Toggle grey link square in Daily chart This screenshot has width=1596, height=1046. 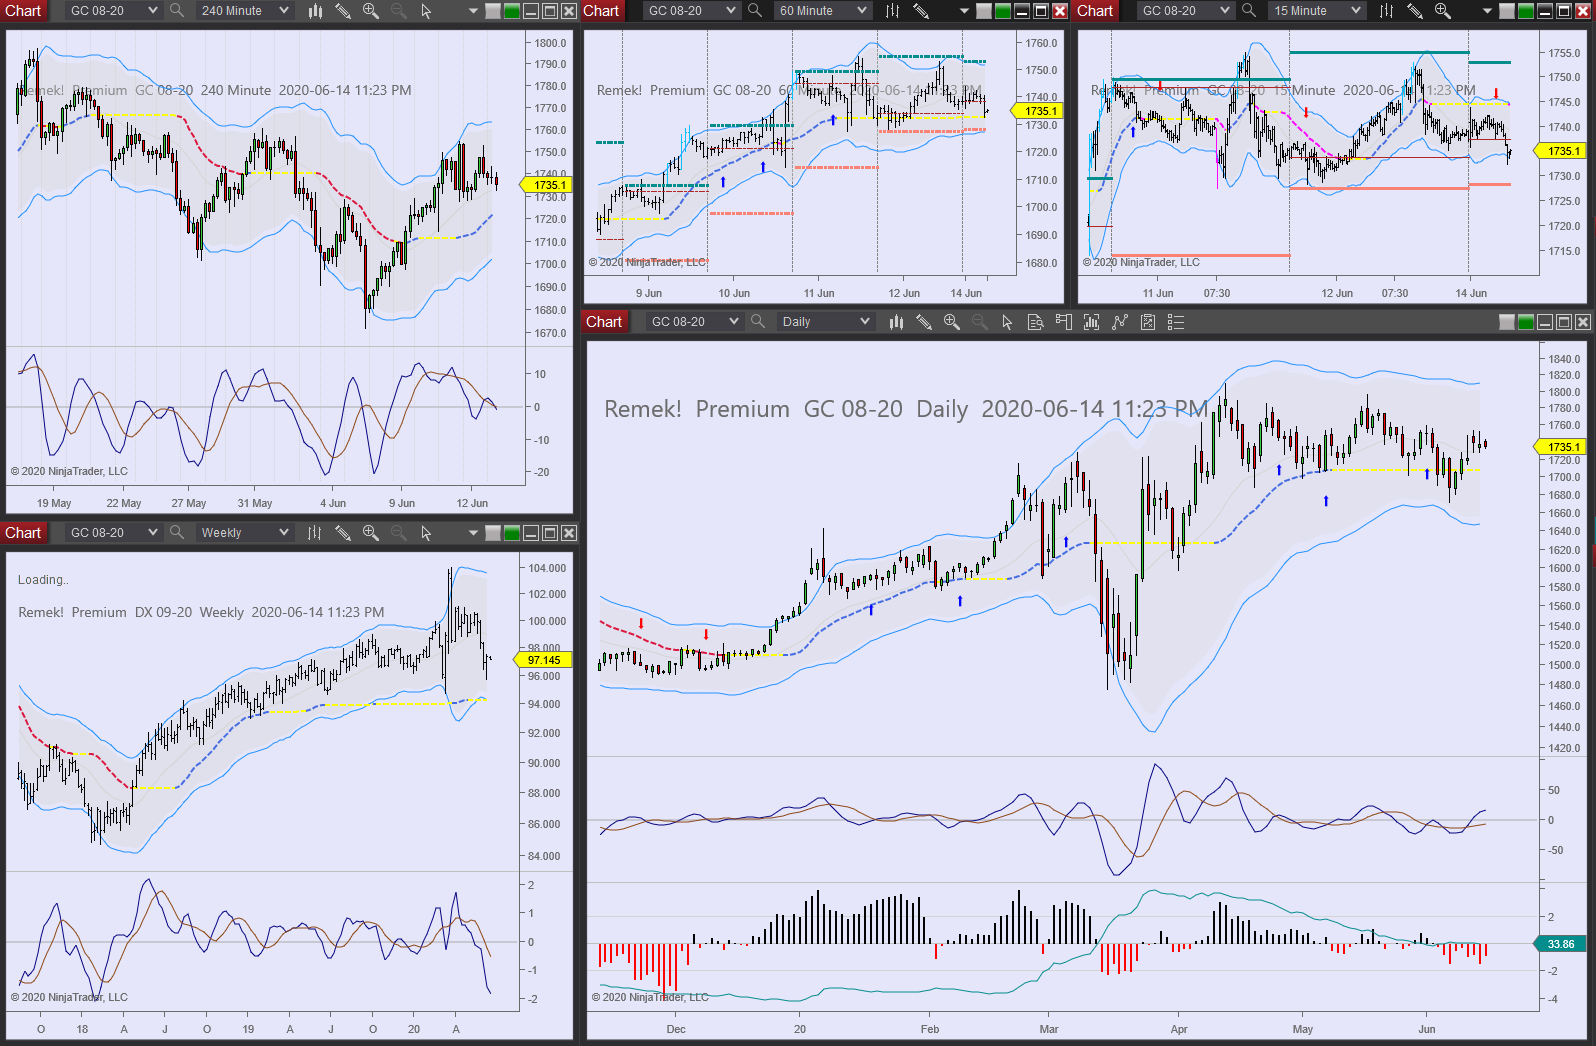coord(1507,322)
